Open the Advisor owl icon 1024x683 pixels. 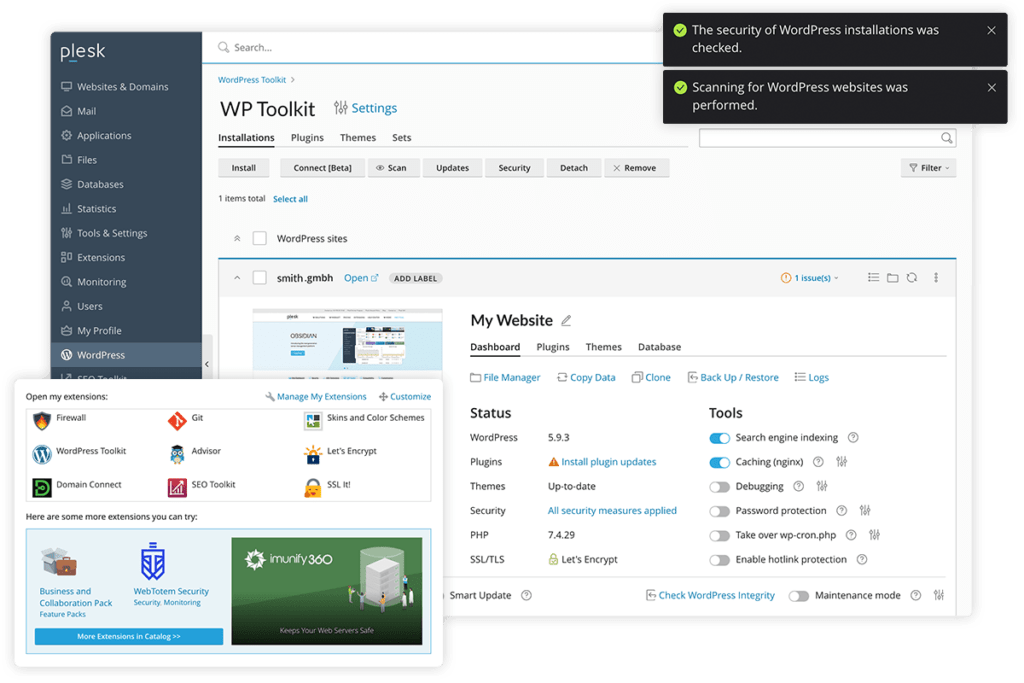(177, 454)
